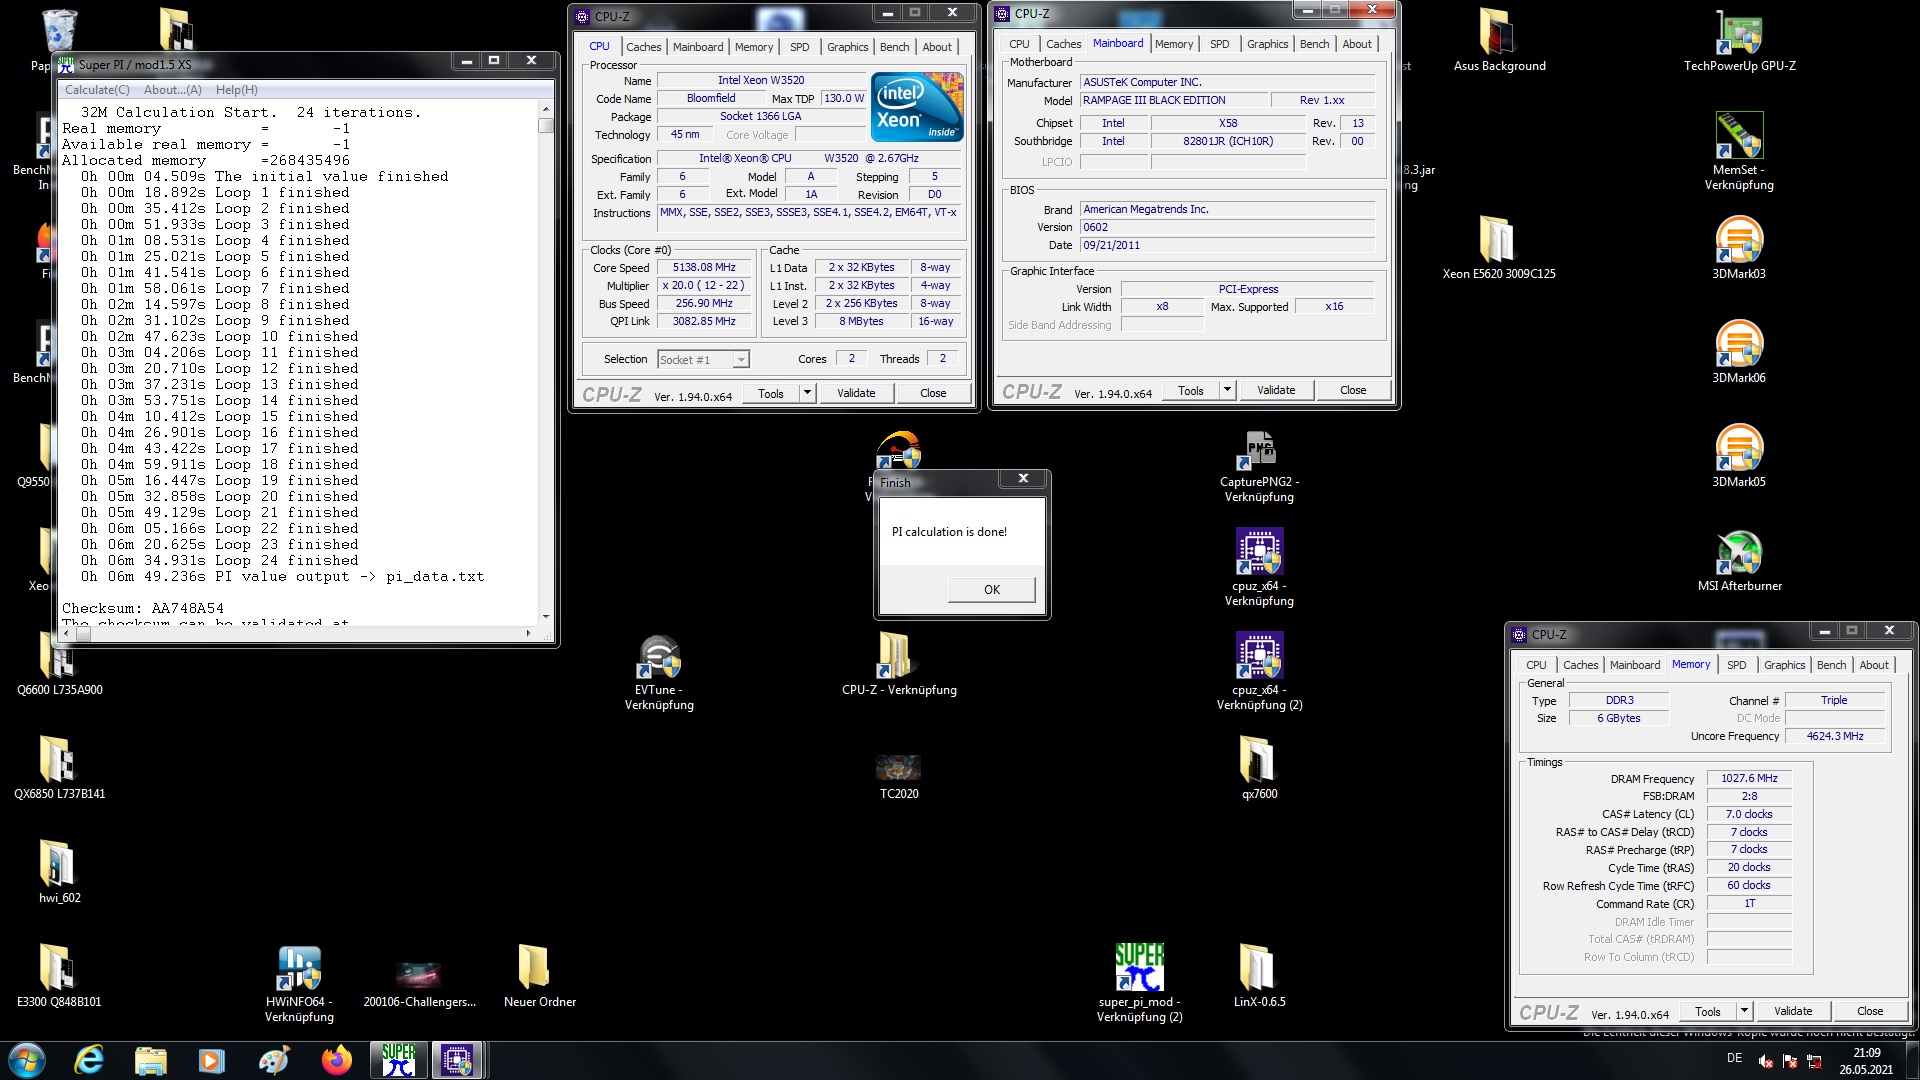Switch to Caches tab in first CPU-Z window
Image resolution: width=1920 pixels, height=1080 pixels.
[x=643, y=47]
